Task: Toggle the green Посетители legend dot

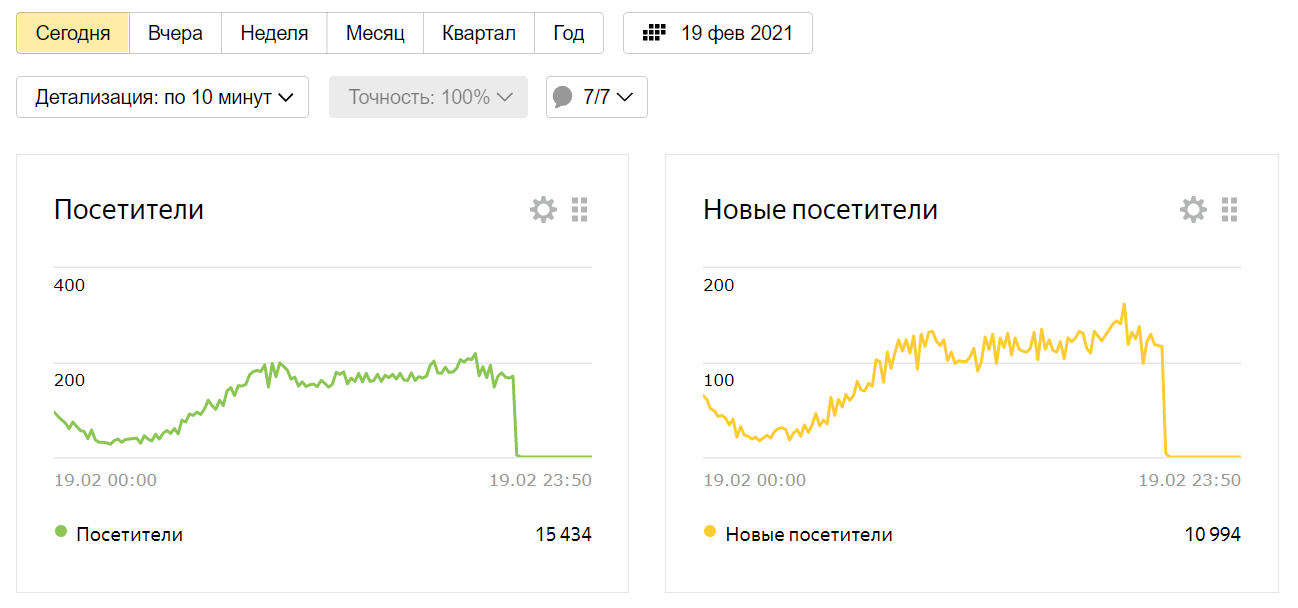Action: tap(61, 533)
